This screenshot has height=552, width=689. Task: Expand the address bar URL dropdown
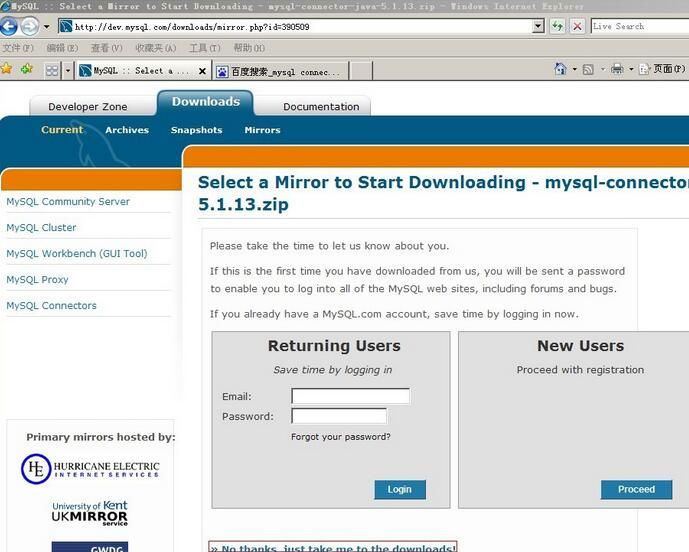pos(538,26)
